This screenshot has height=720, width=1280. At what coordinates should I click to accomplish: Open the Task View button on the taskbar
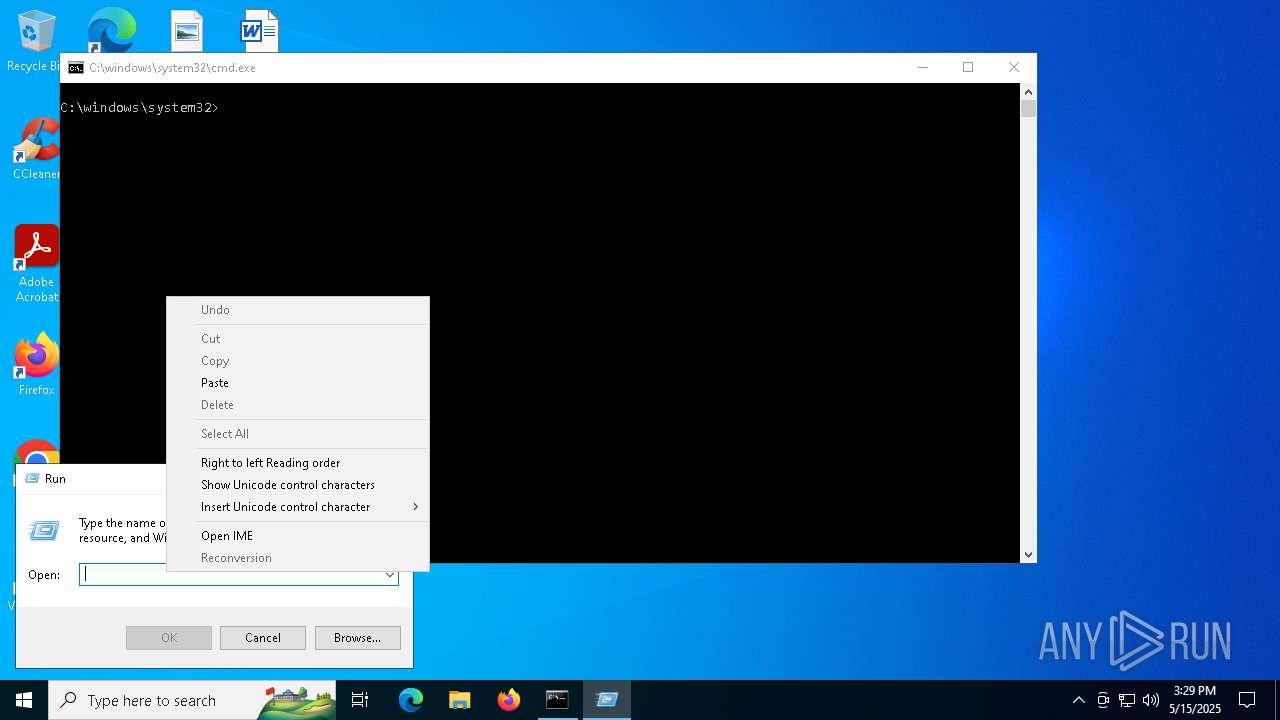(x=360, y=700)
